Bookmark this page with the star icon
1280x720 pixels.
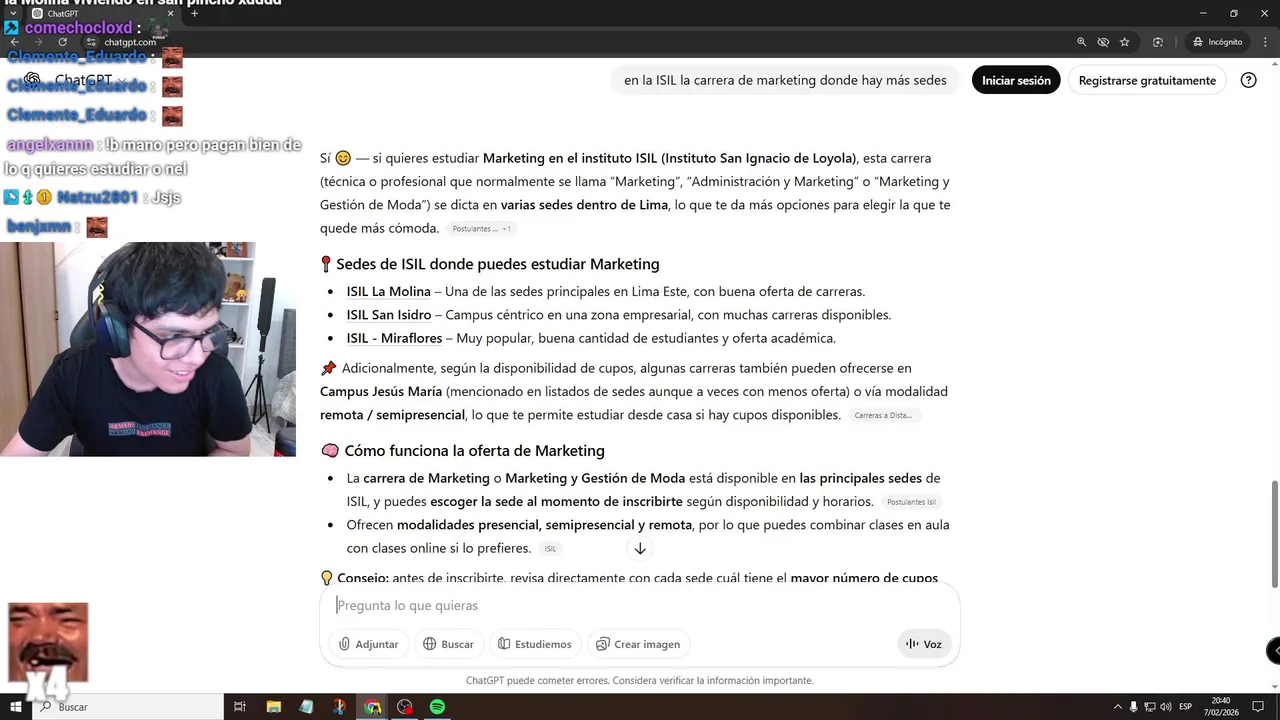(1125, 42)
